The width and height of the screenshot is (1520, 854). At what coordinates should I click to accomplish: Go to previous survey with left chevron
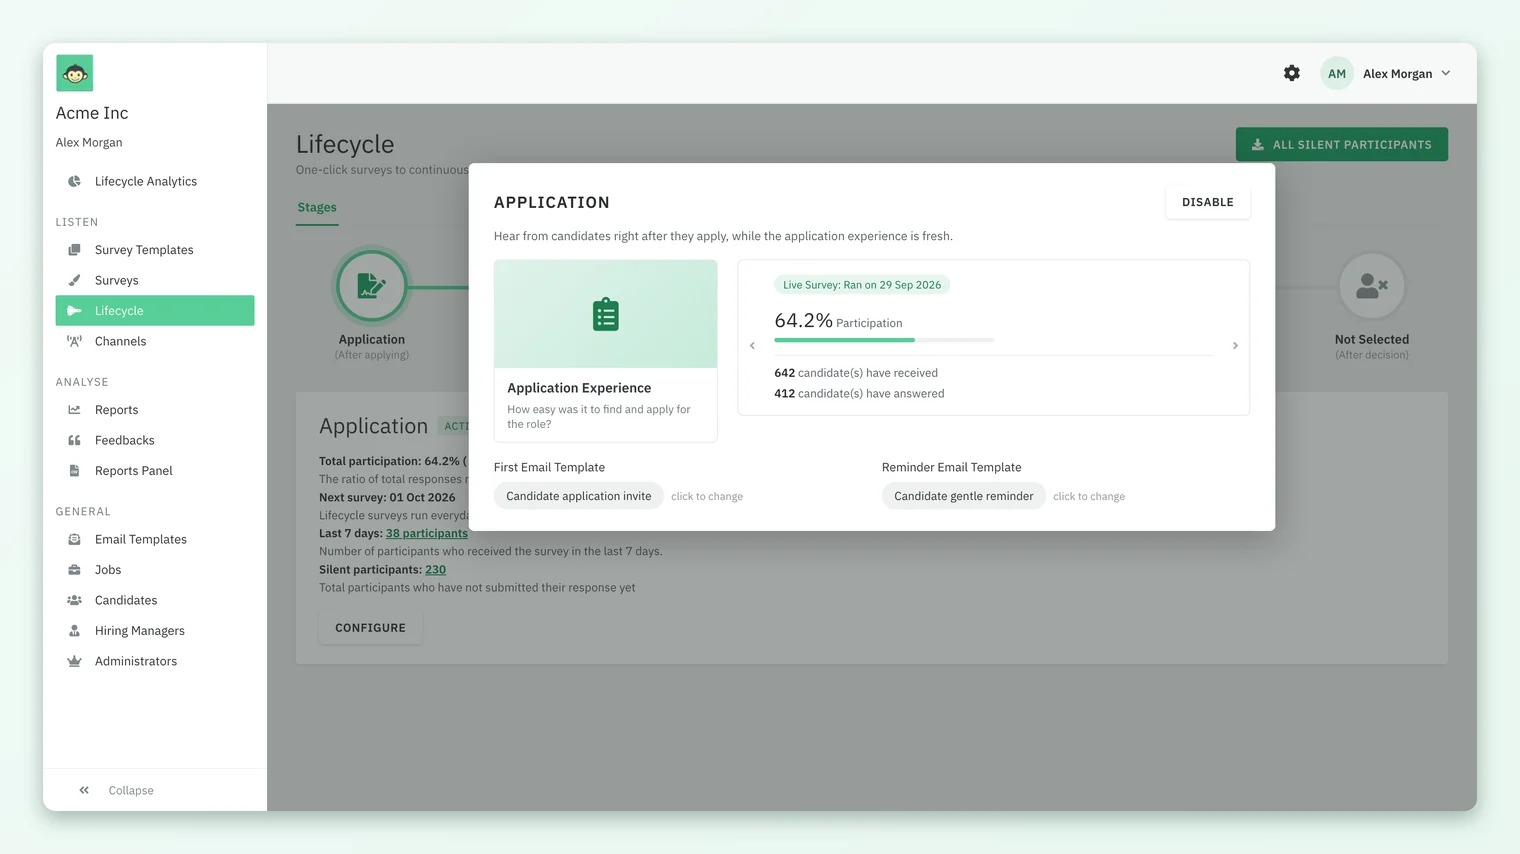point(752,346)
